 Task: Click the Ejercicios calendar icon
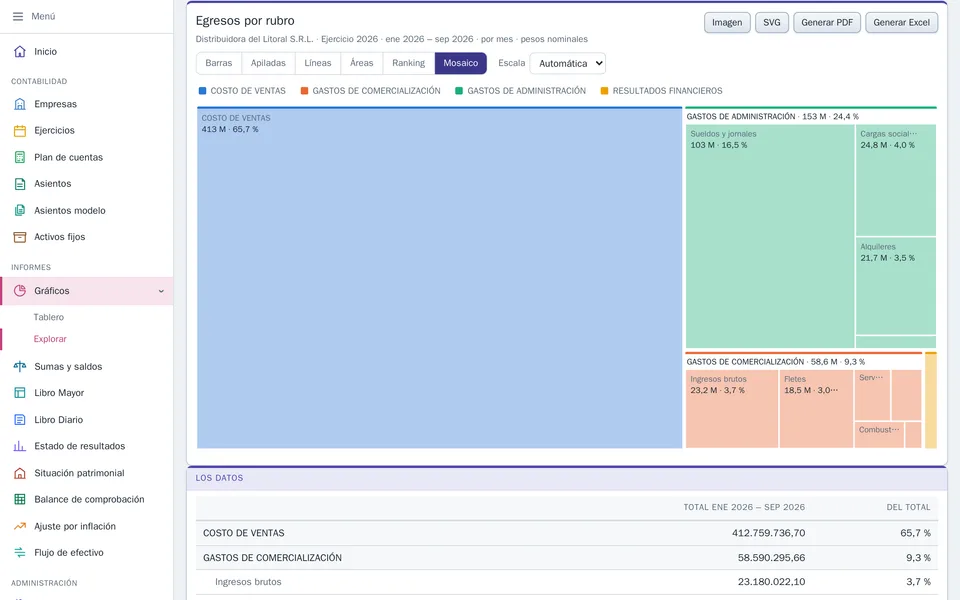[20, 130]
